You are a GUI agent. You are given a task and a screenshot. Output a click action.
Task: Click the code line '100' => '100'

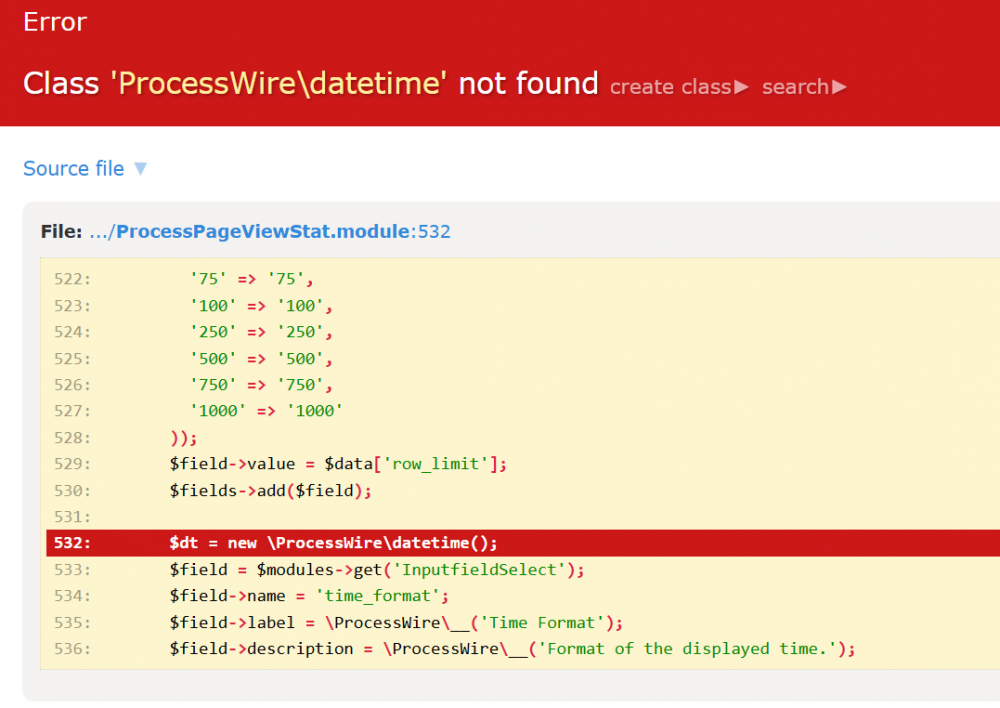coord(260,305)
